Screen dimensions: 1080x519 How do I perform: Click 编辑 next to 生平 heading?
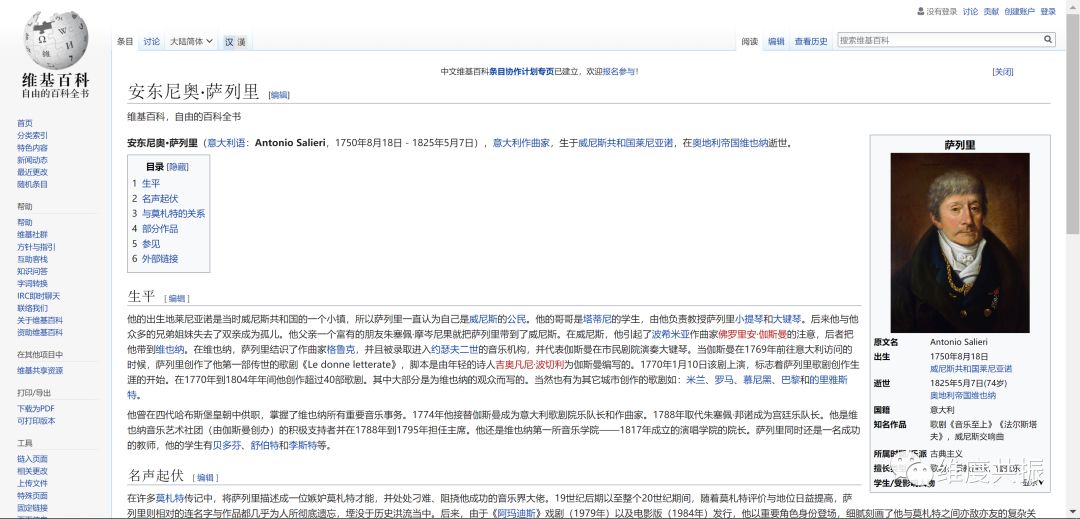click(x=177, y=298)
